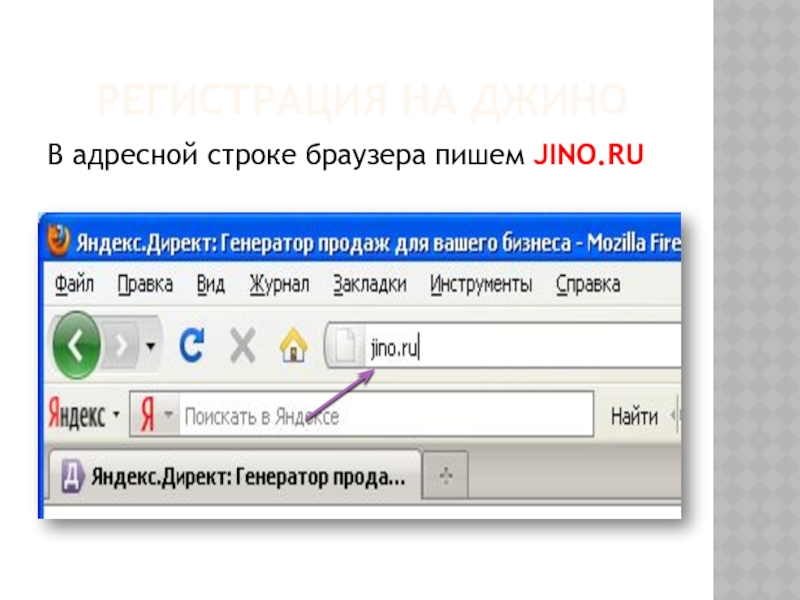
Task: Open the Справка menu
Action: point(588,284)
